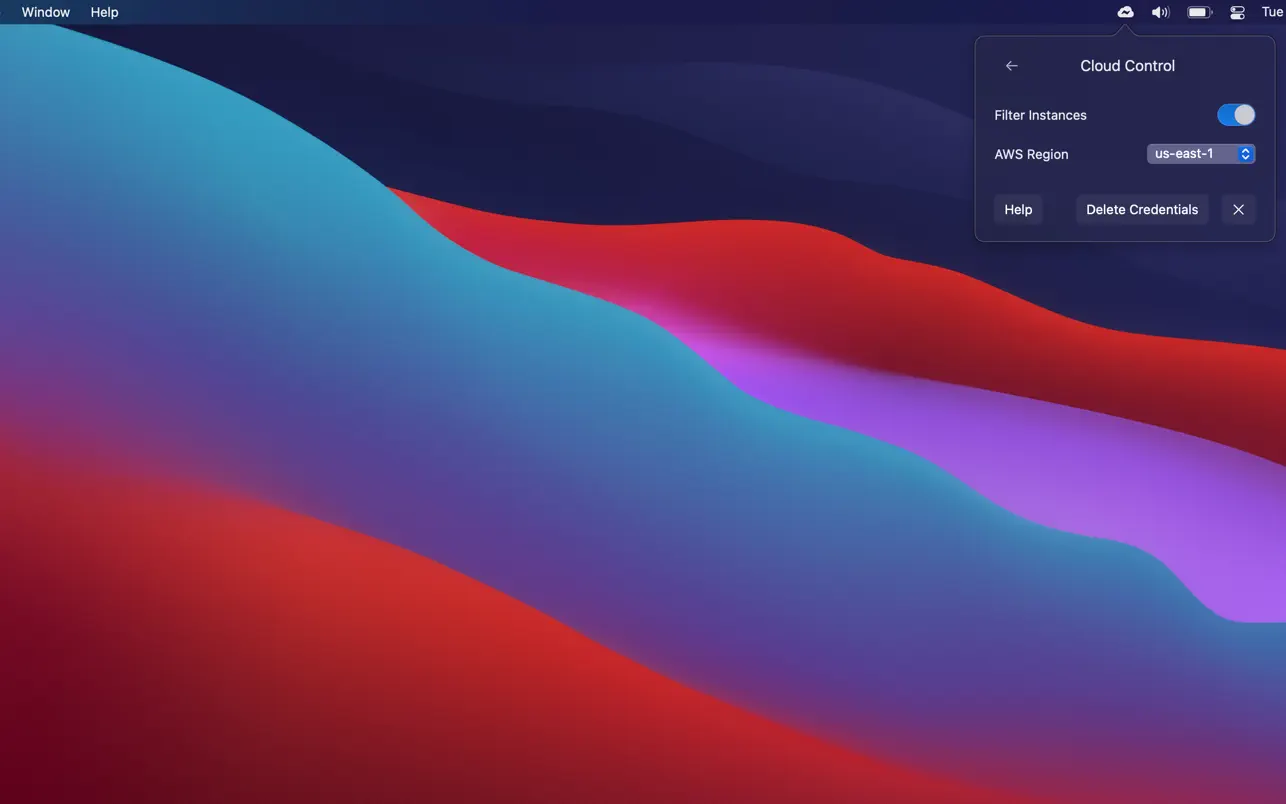Click the AWS Region label
1286x804 pixels.
1031,154
